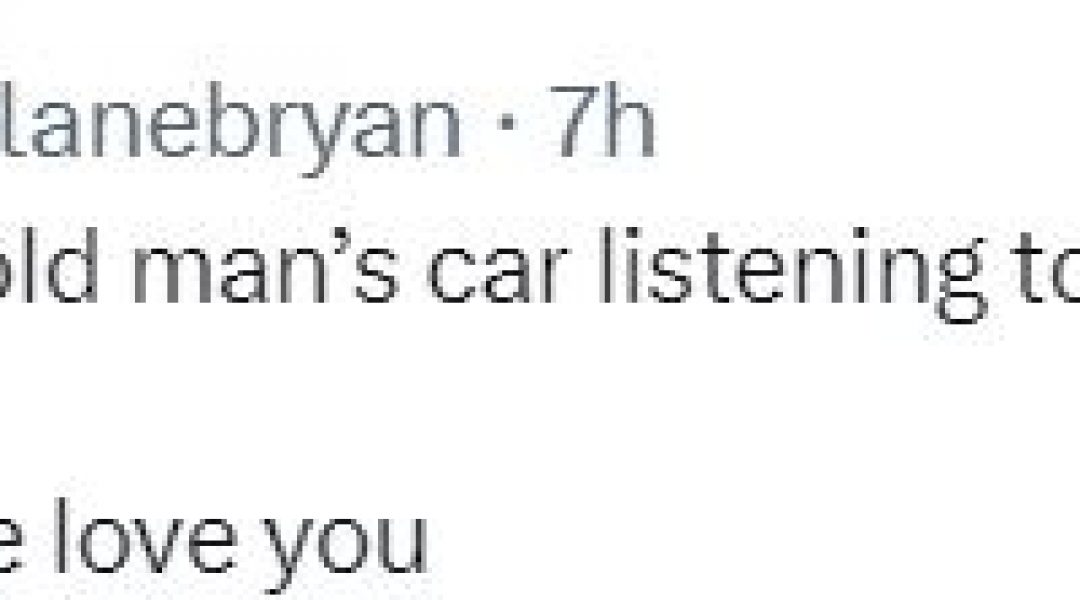Screen dimensions: 1080x600
Task: Click the letter "h" in the 7h timestamp
Action: (628, 123)
